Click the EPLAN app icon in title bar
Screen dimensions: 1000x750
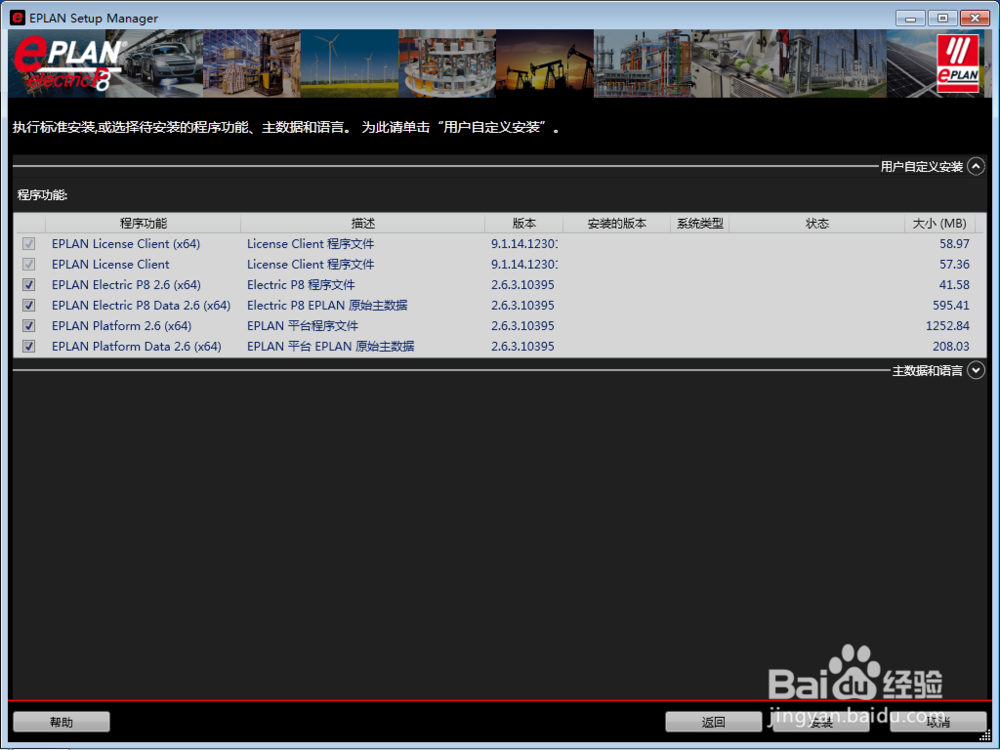point(18,18)
